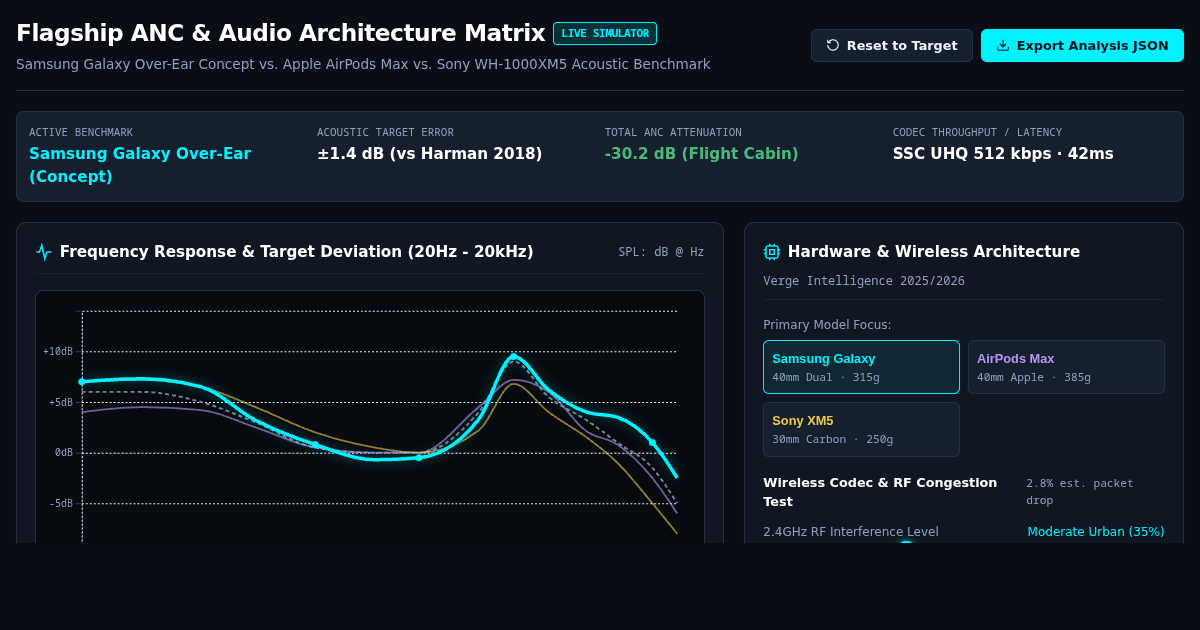
Task: Click the 'SPL: dB @ Hz' label
Action: coord(661,252)
